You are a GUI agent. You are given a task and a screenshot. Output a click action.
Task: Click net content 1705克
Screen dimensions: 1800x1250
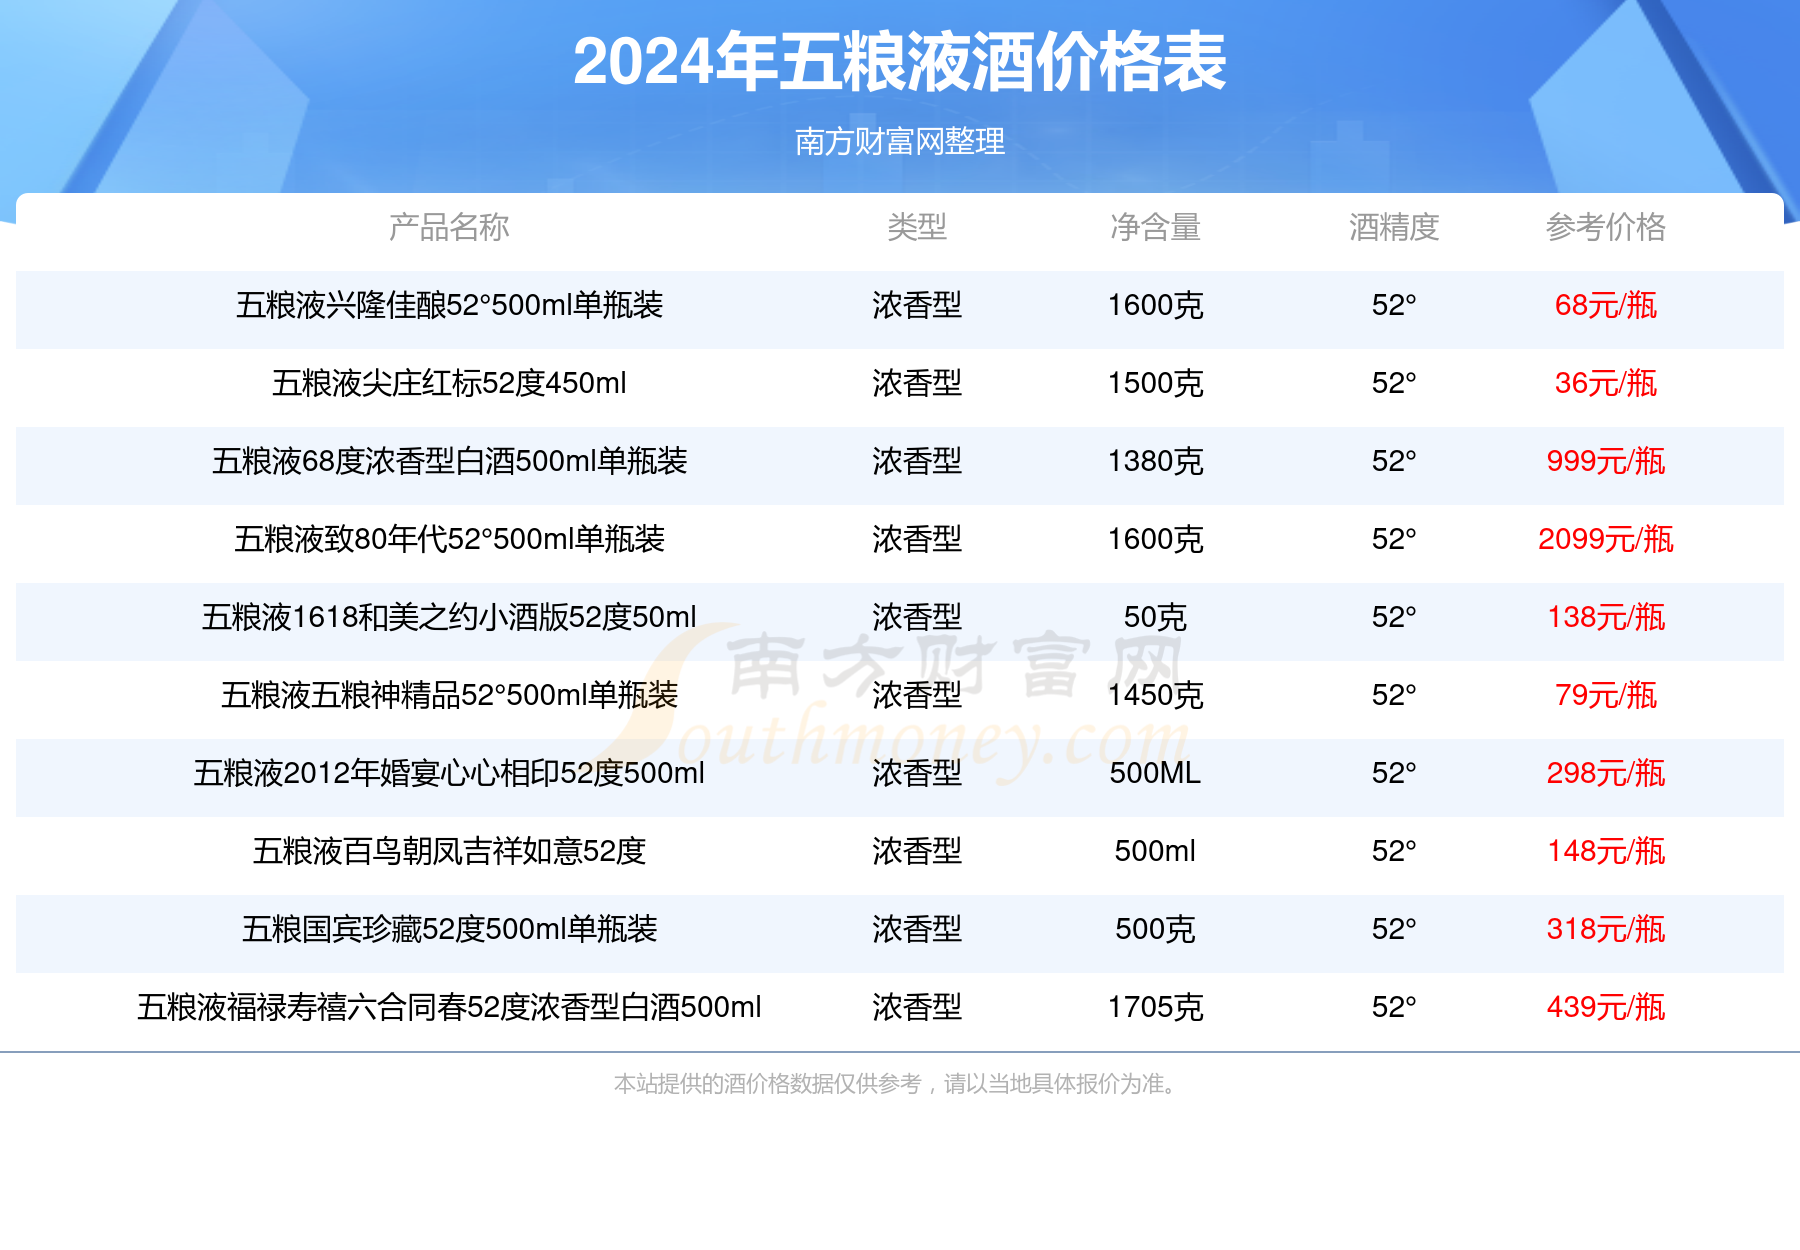click(x=1155, y=1007)
